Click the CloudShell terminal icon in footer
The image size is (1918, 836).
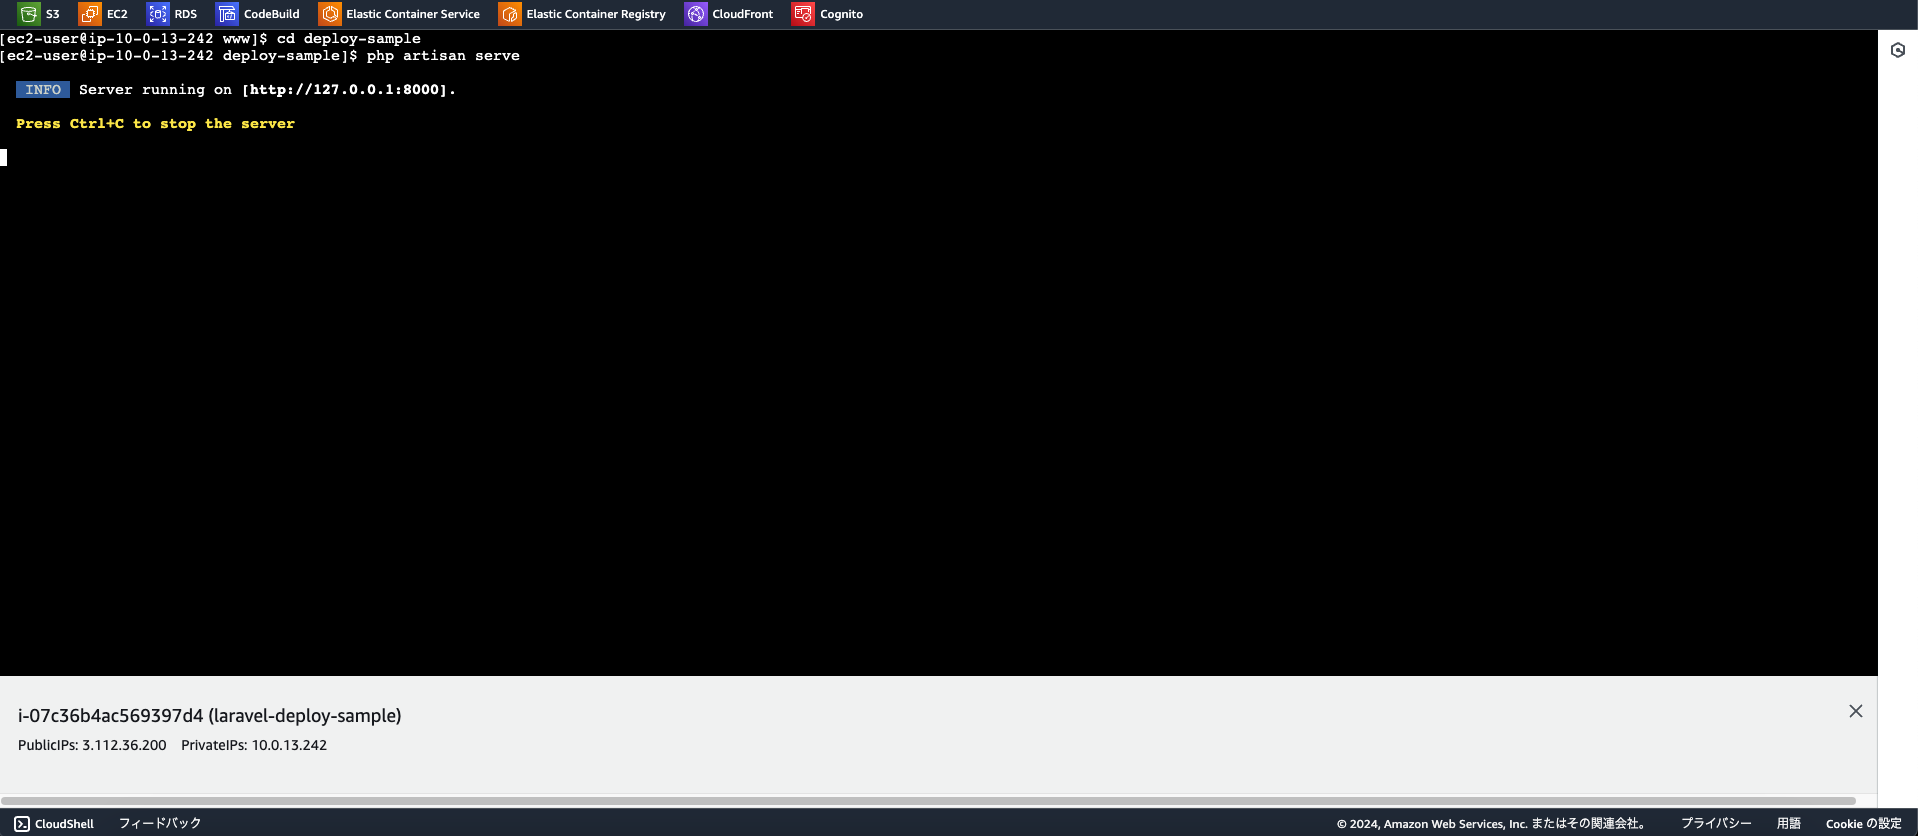tap(22, 824)
